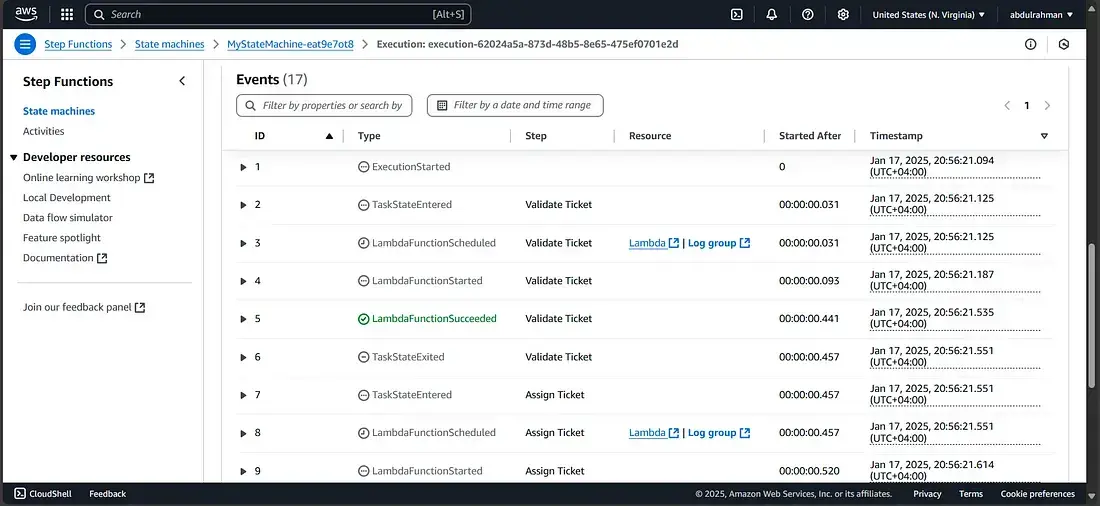Open Online learning workshop link

pyautogui.click(x=81, y=178)
